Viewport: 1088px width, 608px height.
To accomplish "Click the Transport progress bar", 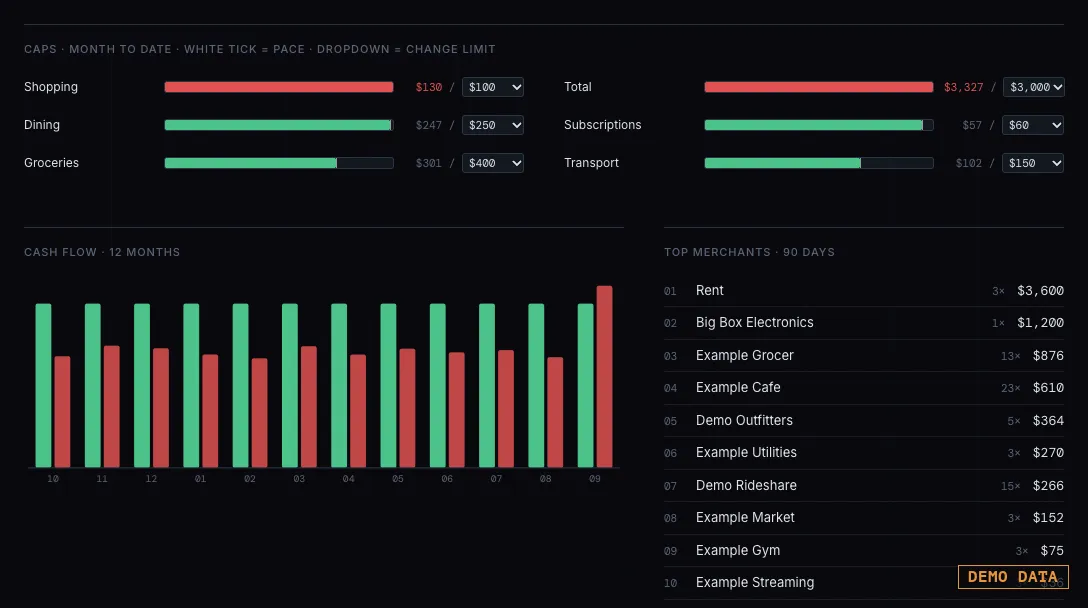I will pyautogui.click(x=819, y=163).
